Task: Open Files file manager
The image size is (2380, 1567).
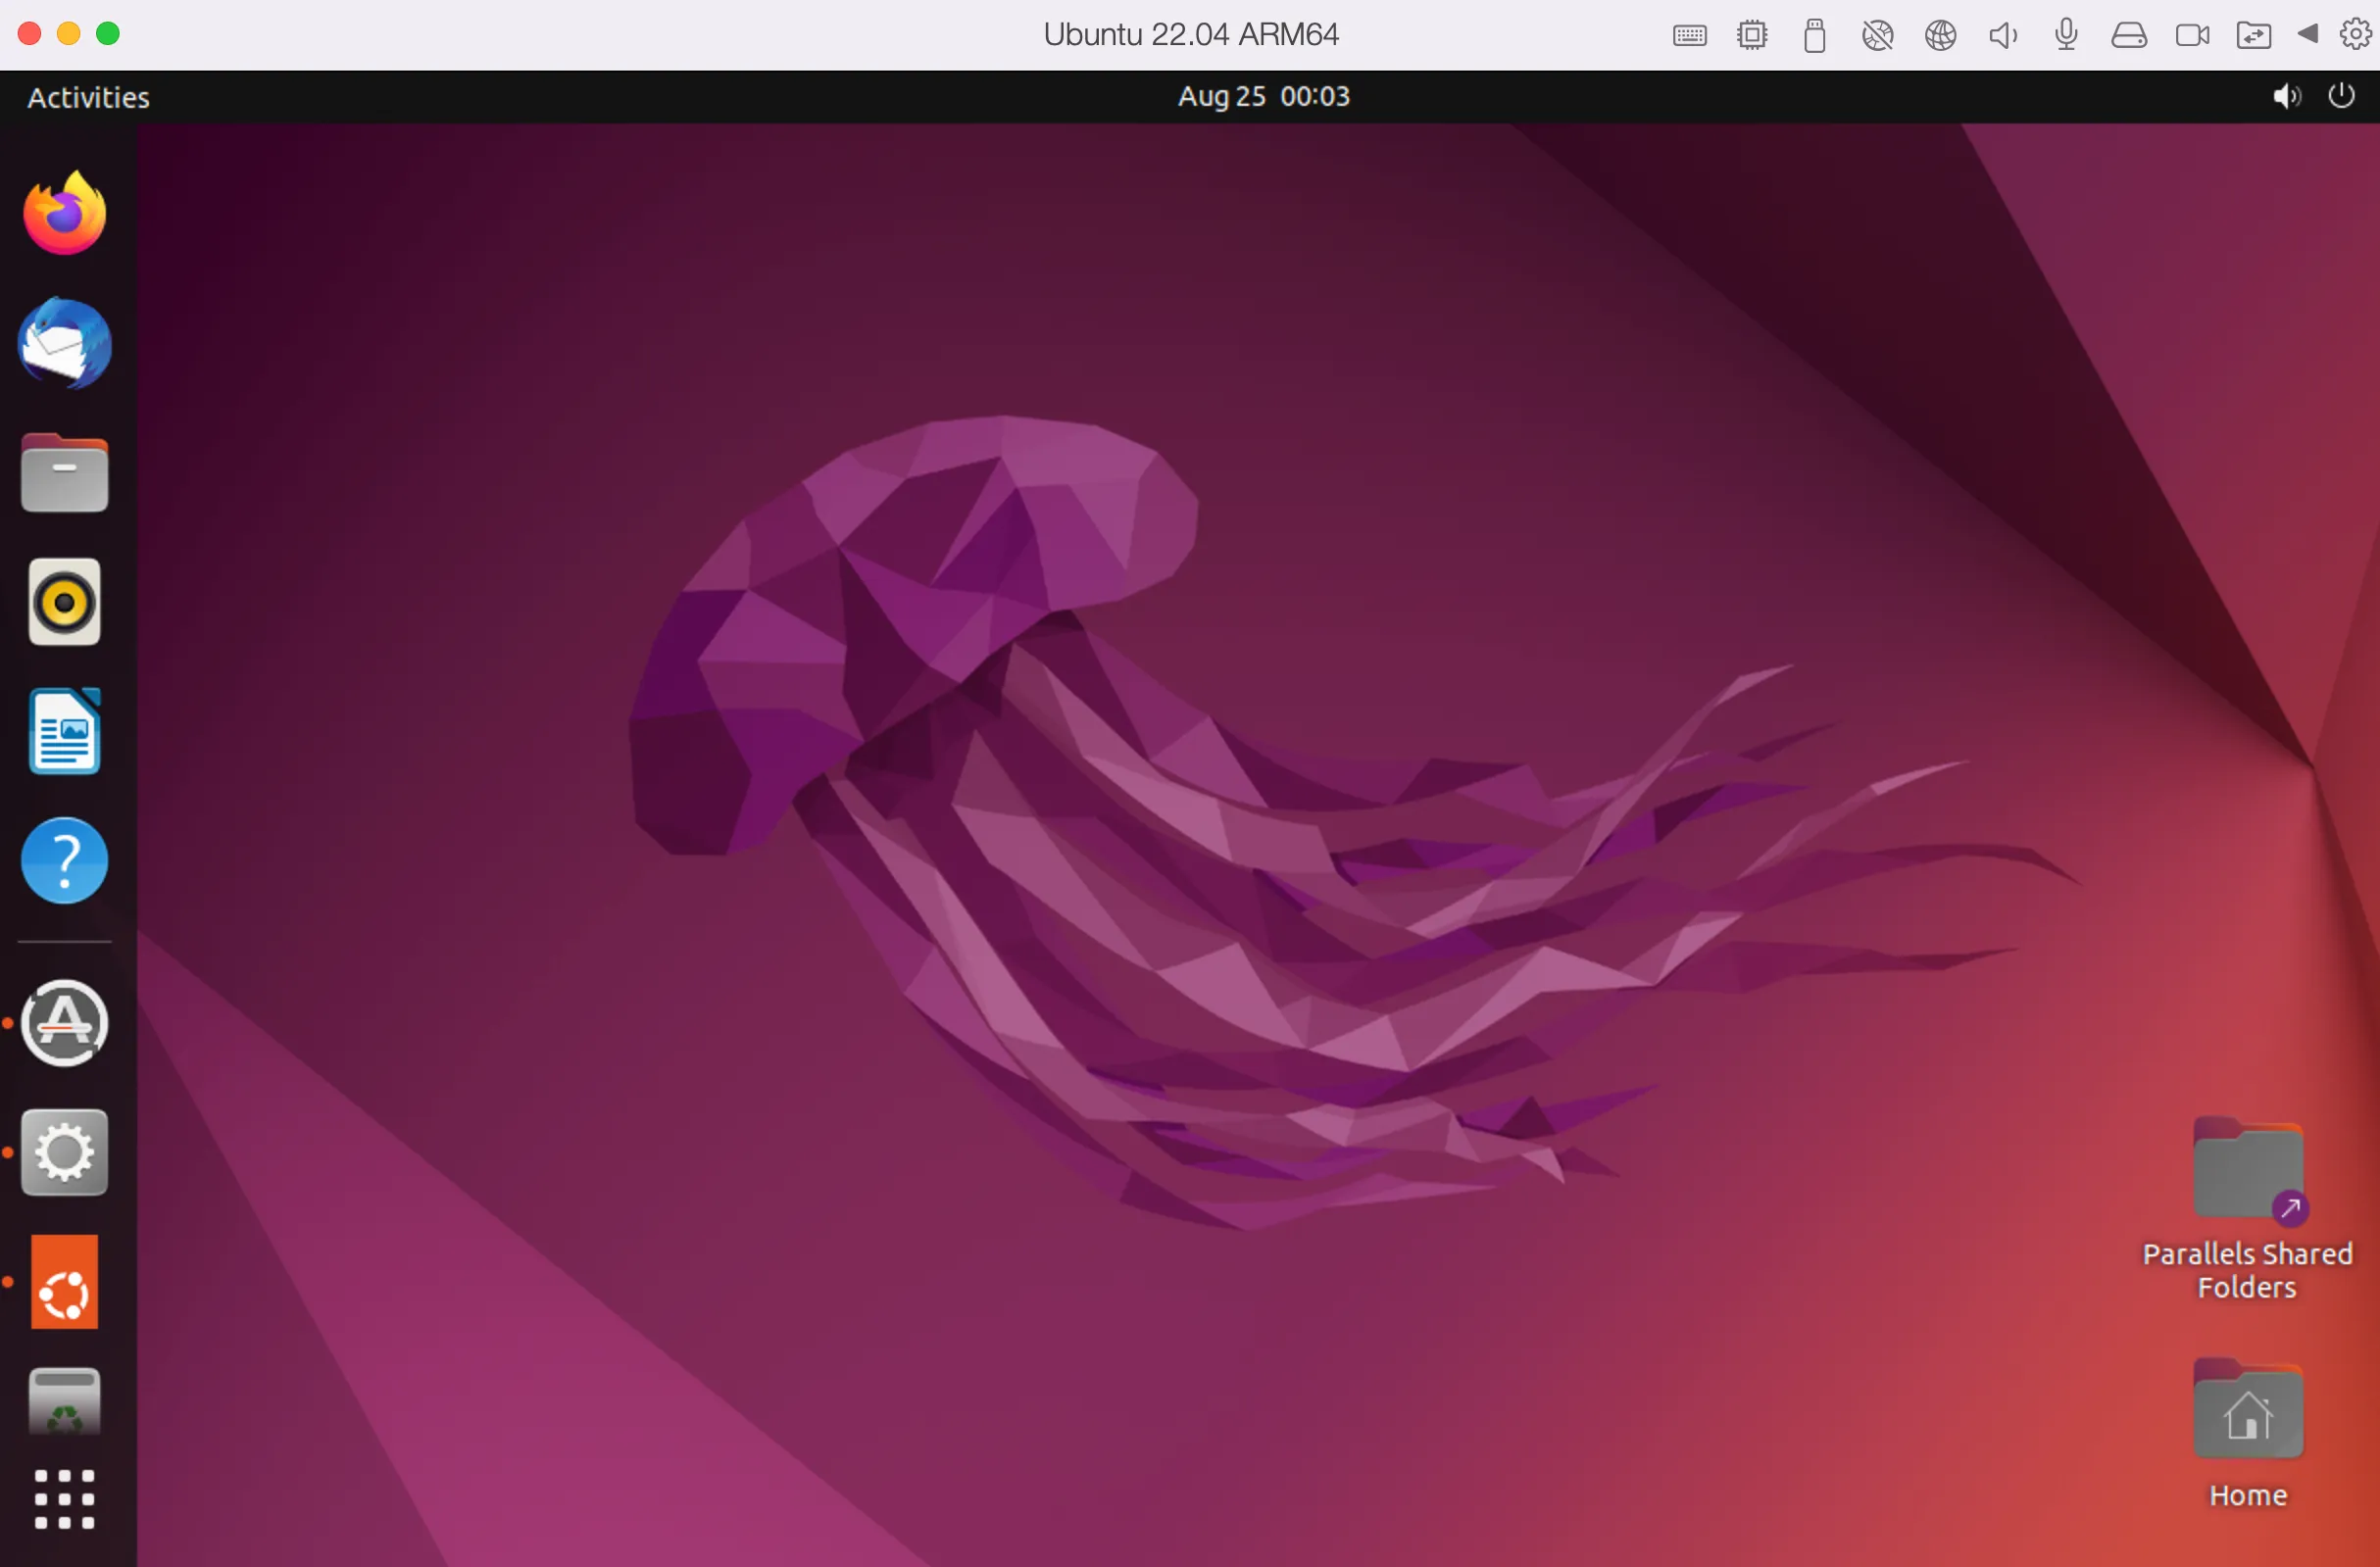Action: [x=65, y=472]
